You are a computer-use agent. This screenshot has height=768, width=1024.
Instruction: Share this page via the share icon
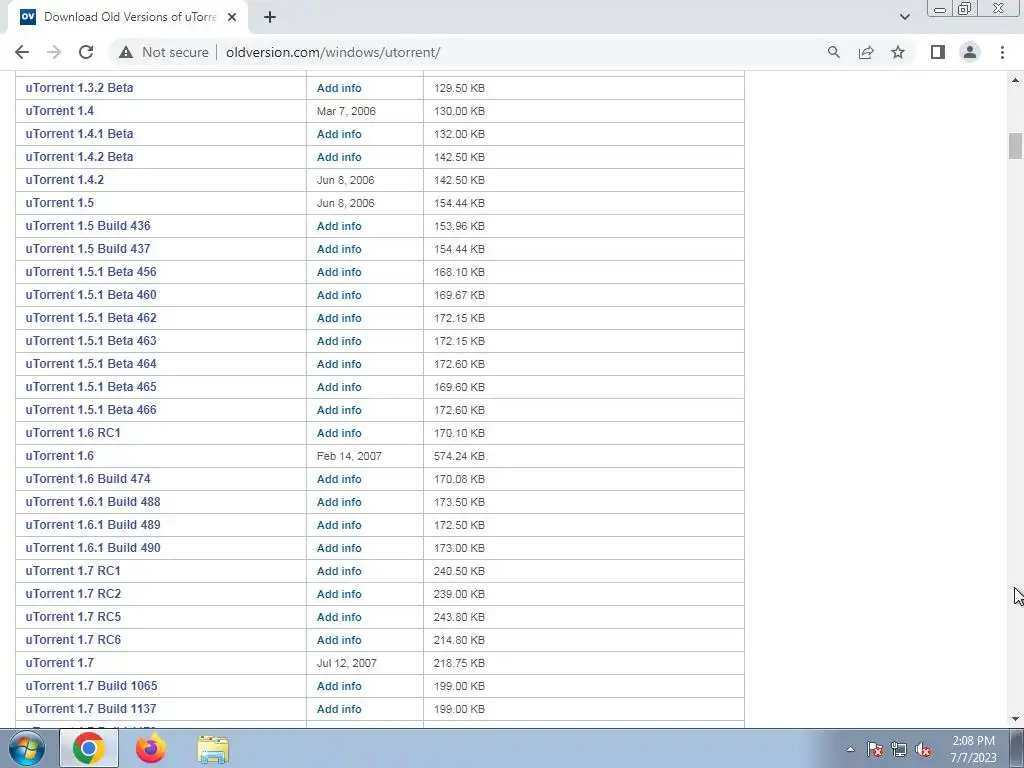pos(866,52)
